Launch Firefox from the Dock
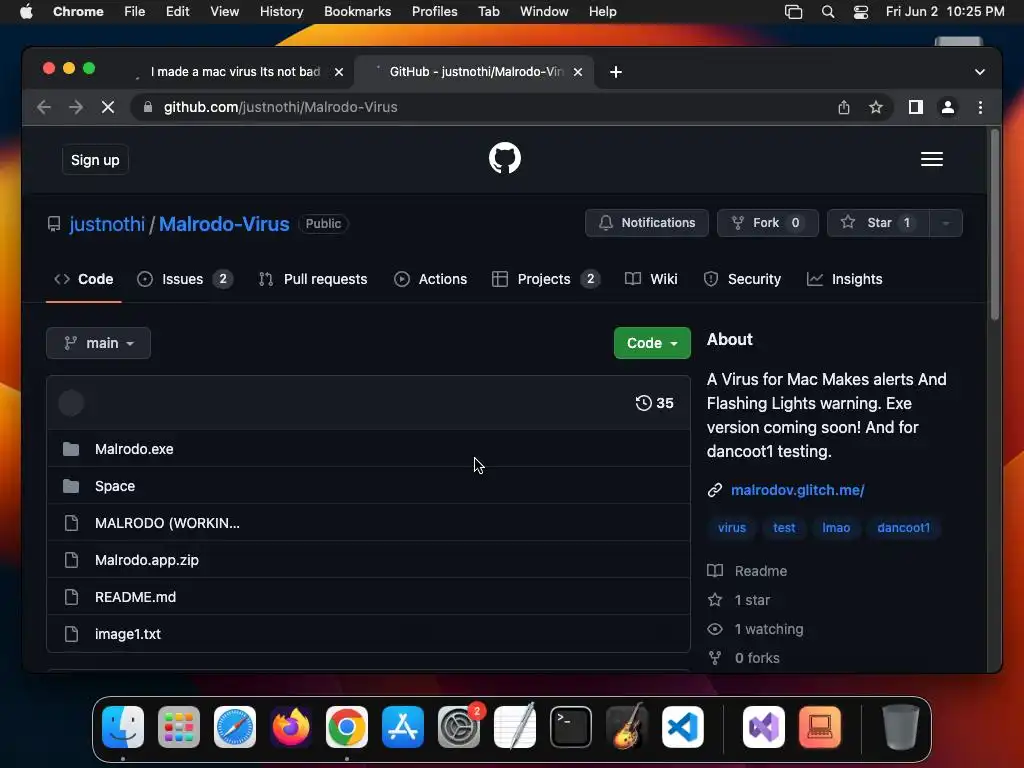 coord(291,727)
